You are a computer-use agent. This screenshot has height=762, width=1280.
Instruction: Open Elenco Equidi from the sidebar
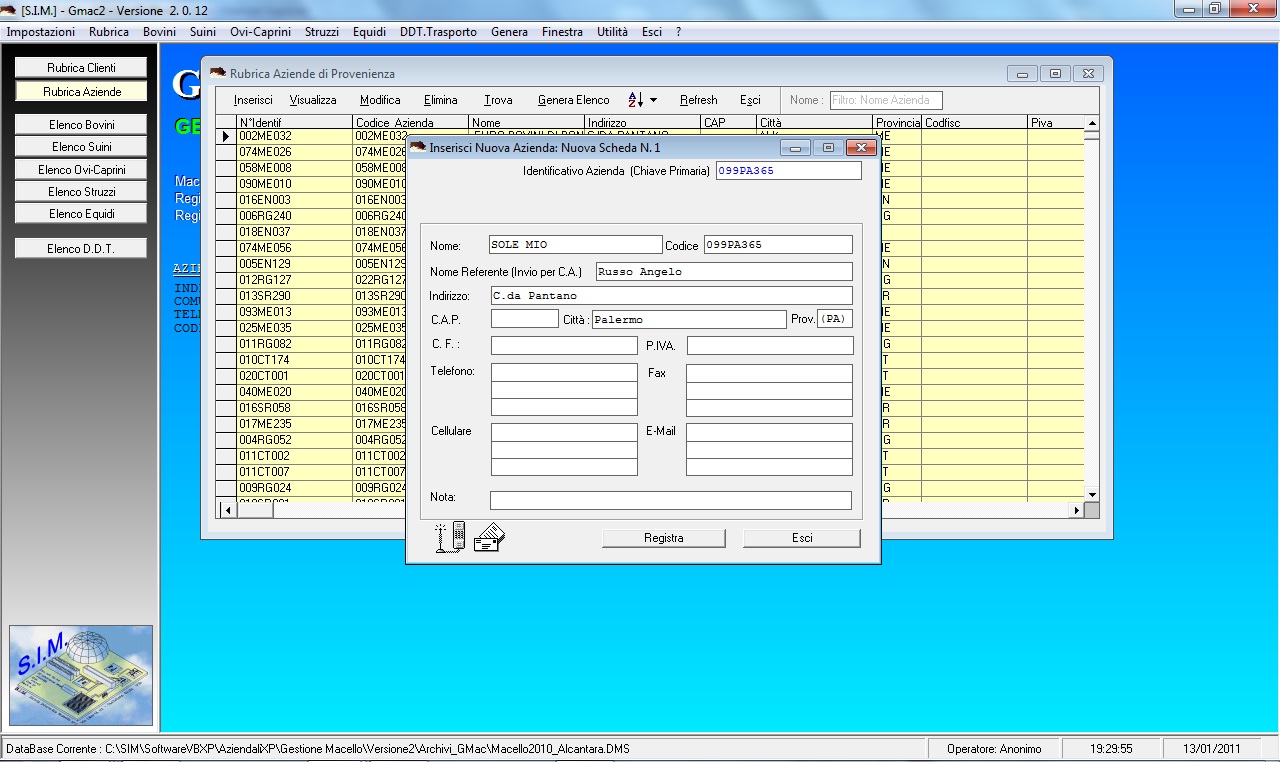pos(81,213)
